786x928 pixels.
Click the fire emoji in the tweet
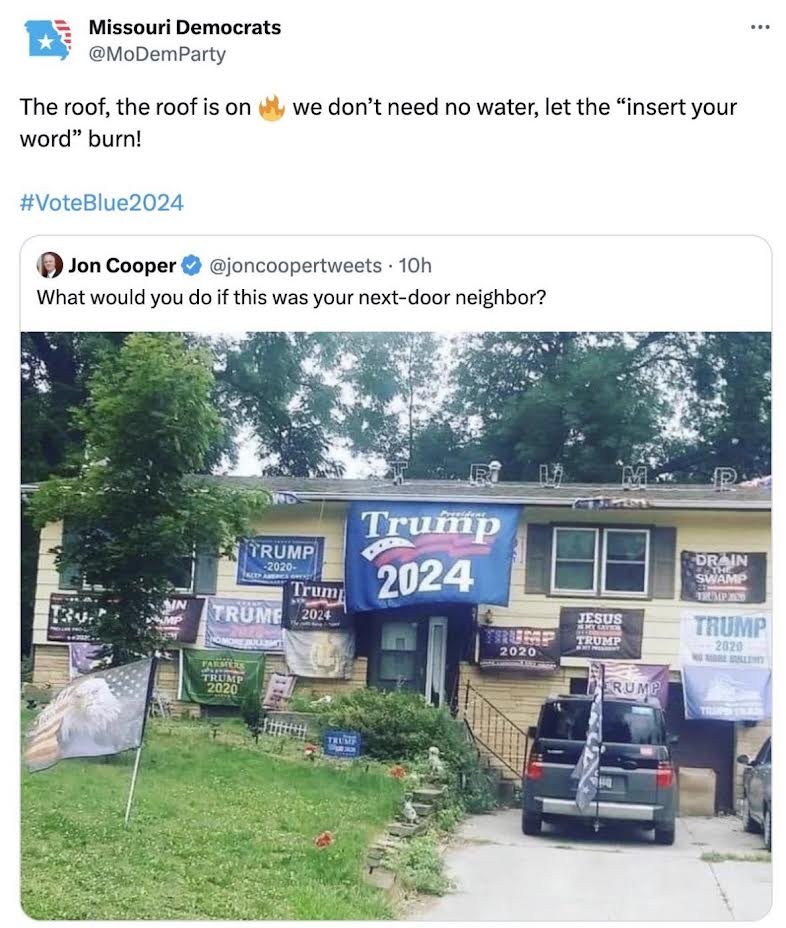tap(272, 107)
